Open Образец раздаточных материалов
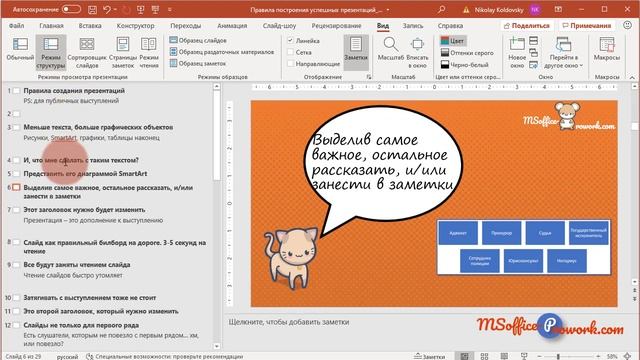Screen dimensions: 640x360 (x=222, y=52)
